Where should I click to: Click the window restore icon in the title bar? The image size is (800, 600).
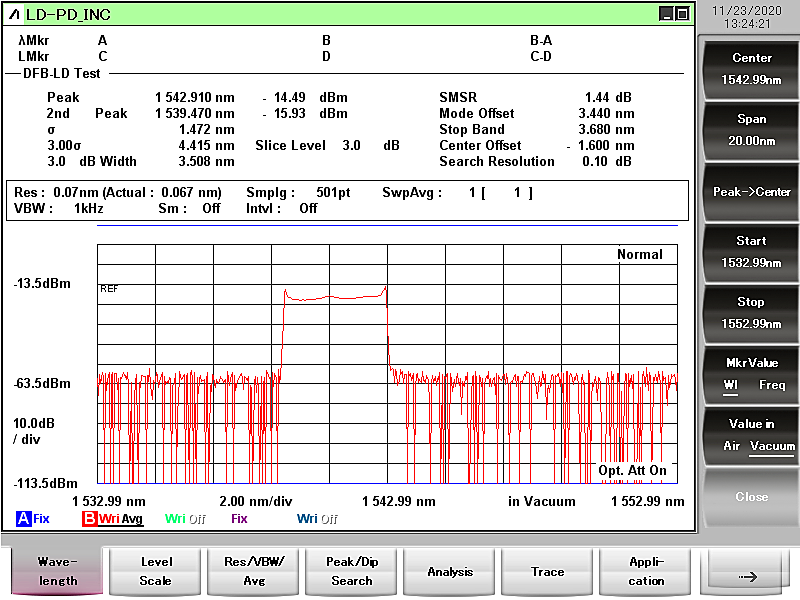tap(681, 14)
